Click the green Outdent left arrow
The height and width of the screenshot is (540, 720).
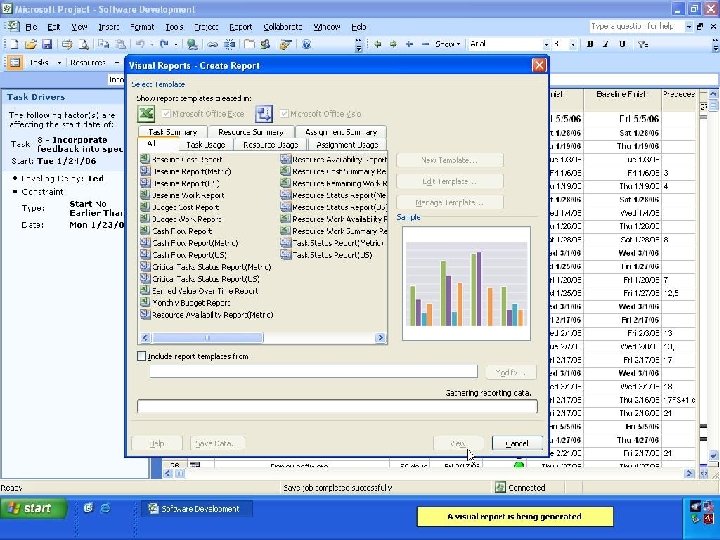[x=377, y=44]
